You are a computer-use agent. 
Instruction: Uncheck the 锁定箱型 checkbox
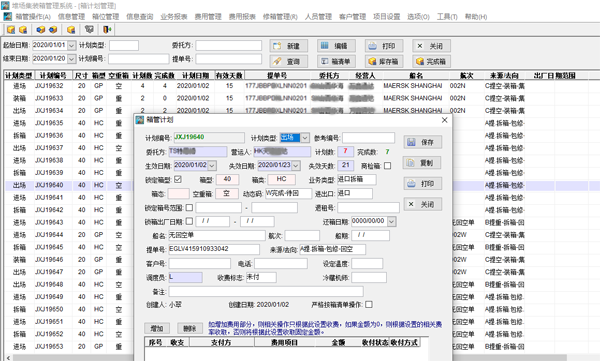[x=178, y=179]
